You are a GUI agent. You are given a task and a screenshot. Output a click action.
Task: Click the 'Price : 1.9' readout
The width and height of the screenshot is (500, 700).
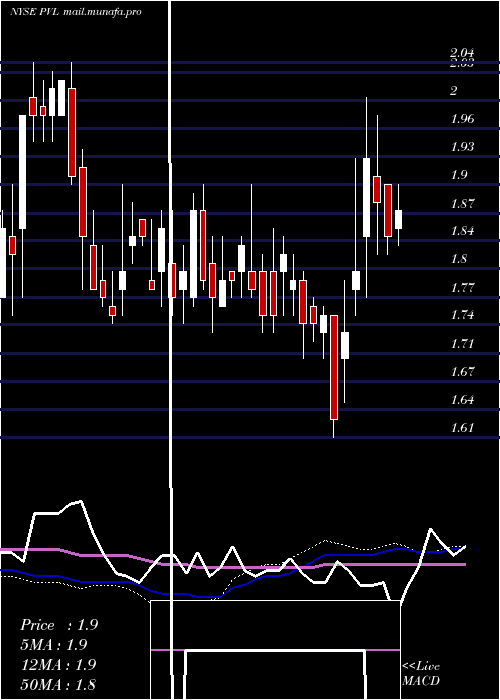pos(59,625)
